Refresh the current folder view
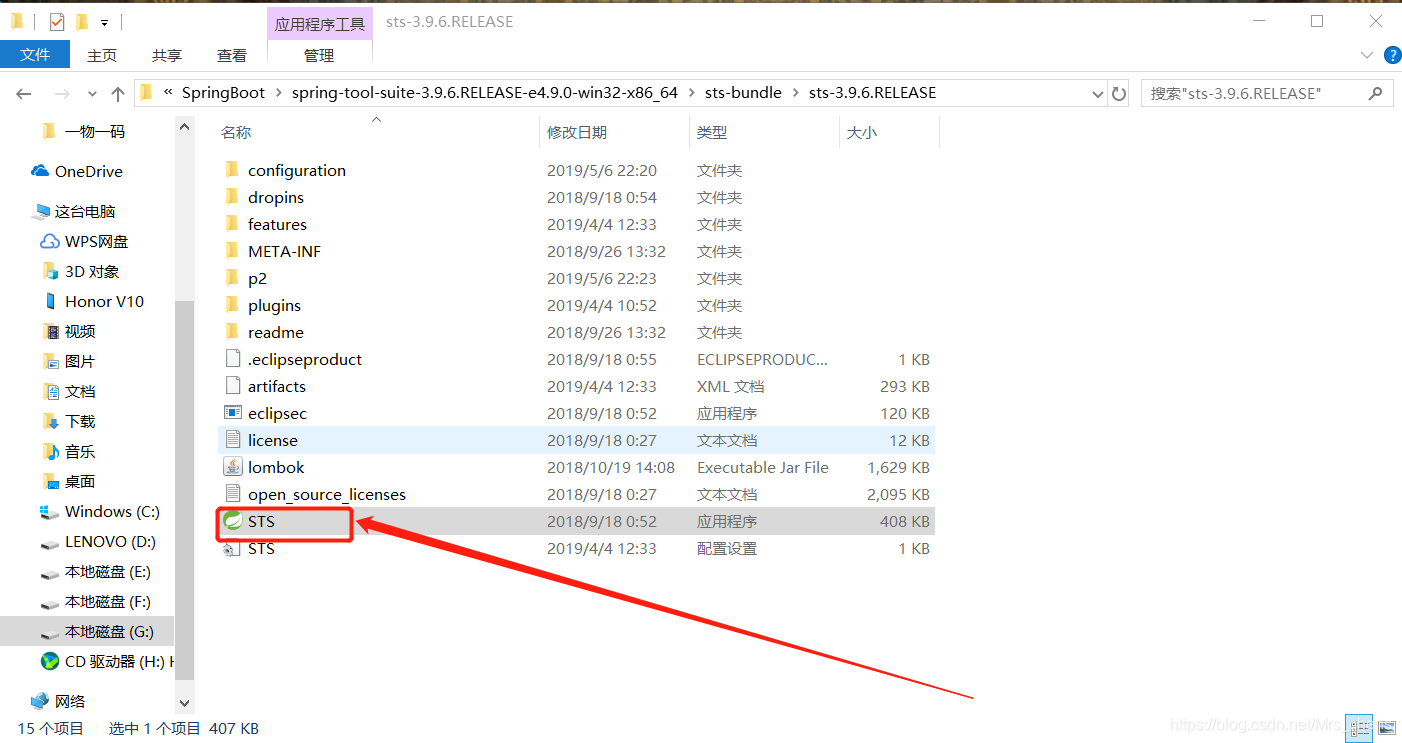This screenshot has width=1402, height=743. [1120, 93]
